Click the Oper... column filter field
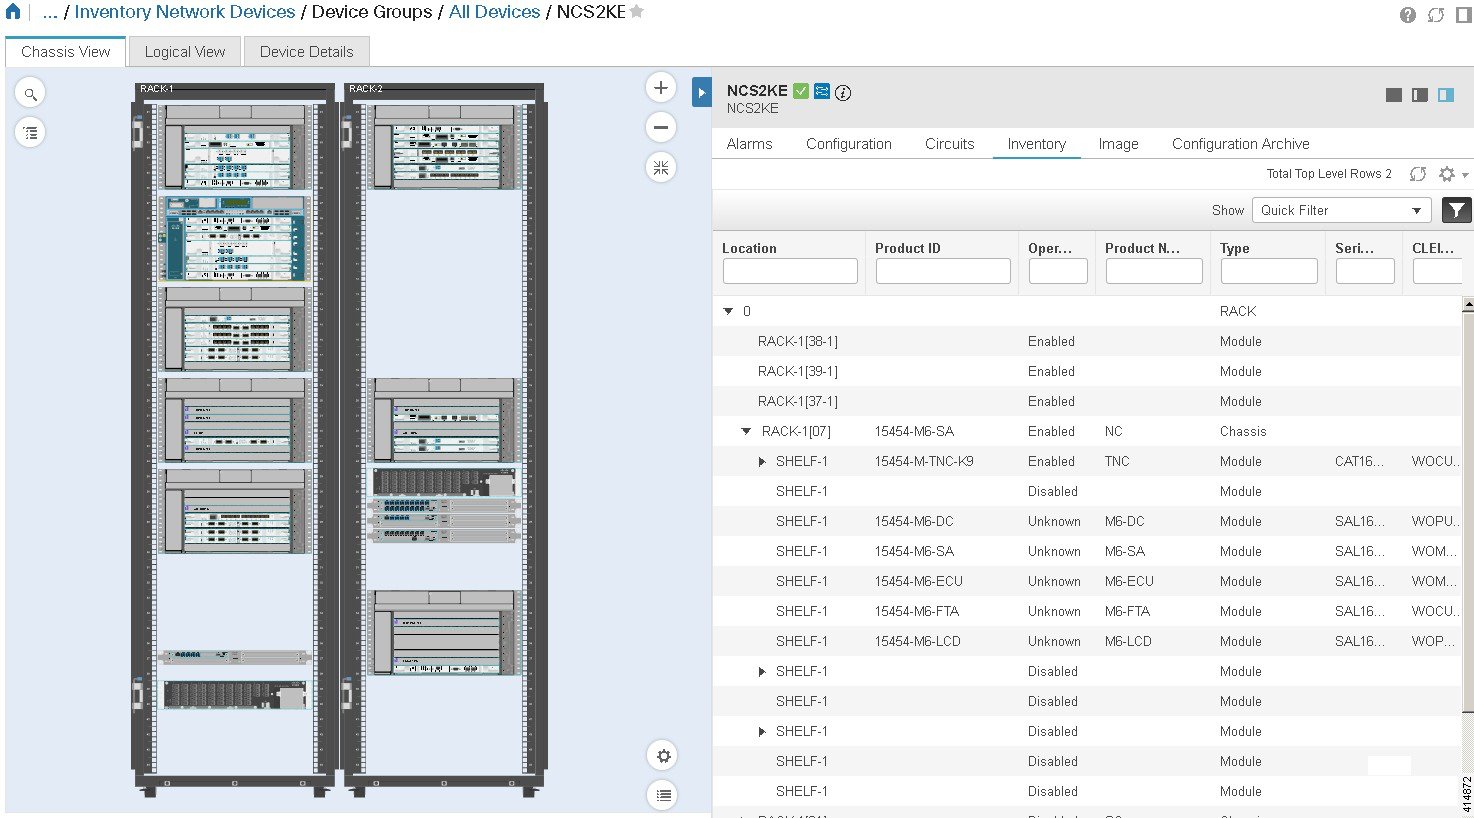The image size is (1474, 818). coord(1058,271)
